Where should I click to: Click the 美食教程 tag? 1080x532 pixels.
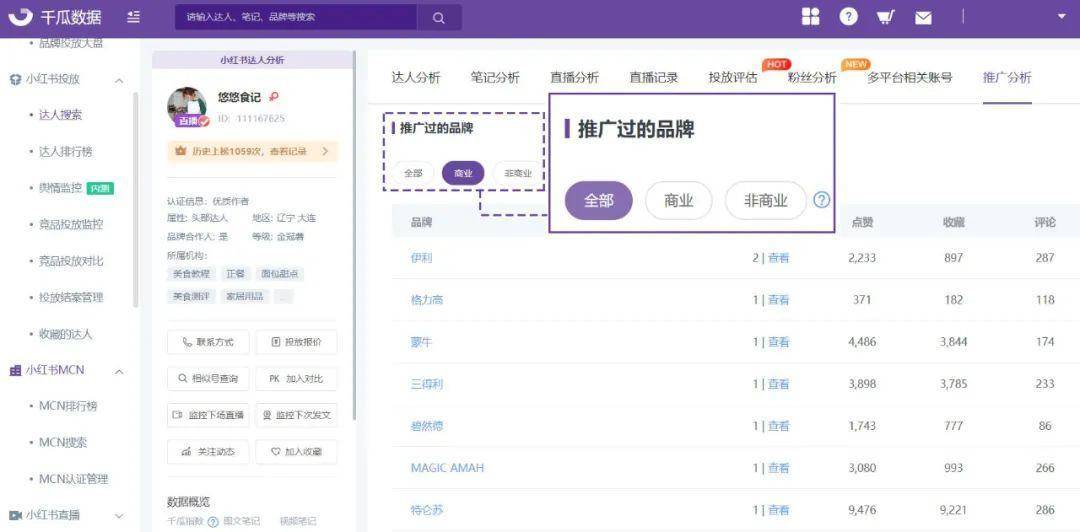coord(191,274)
